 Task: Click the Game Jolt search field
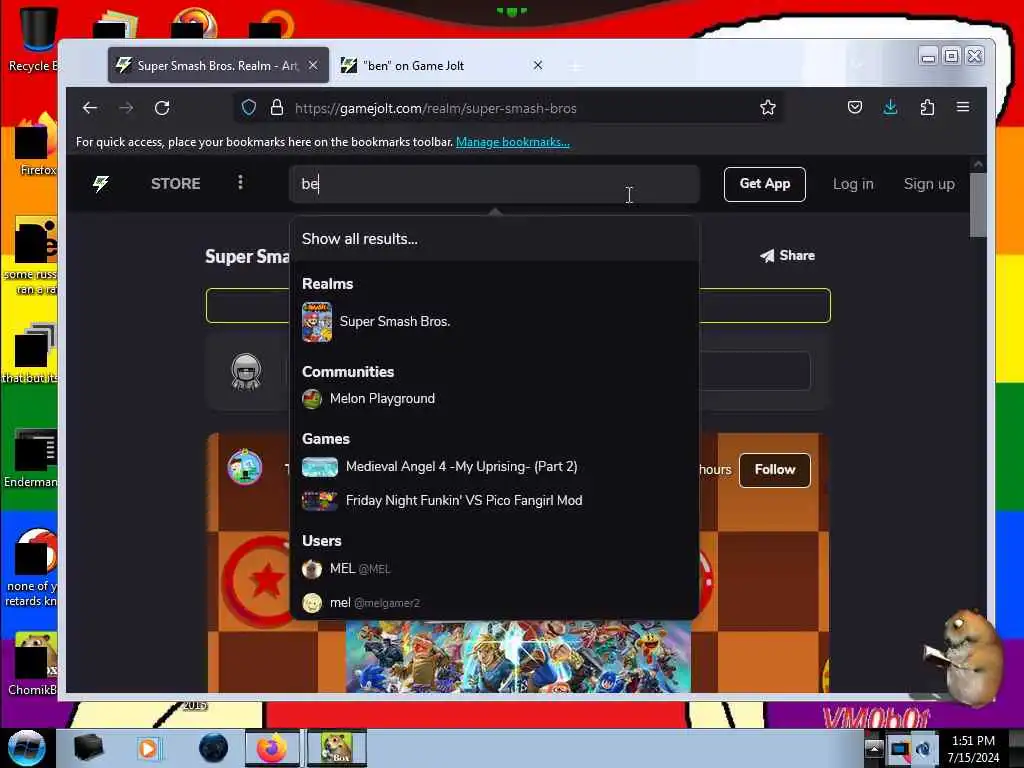coord(494,184)
